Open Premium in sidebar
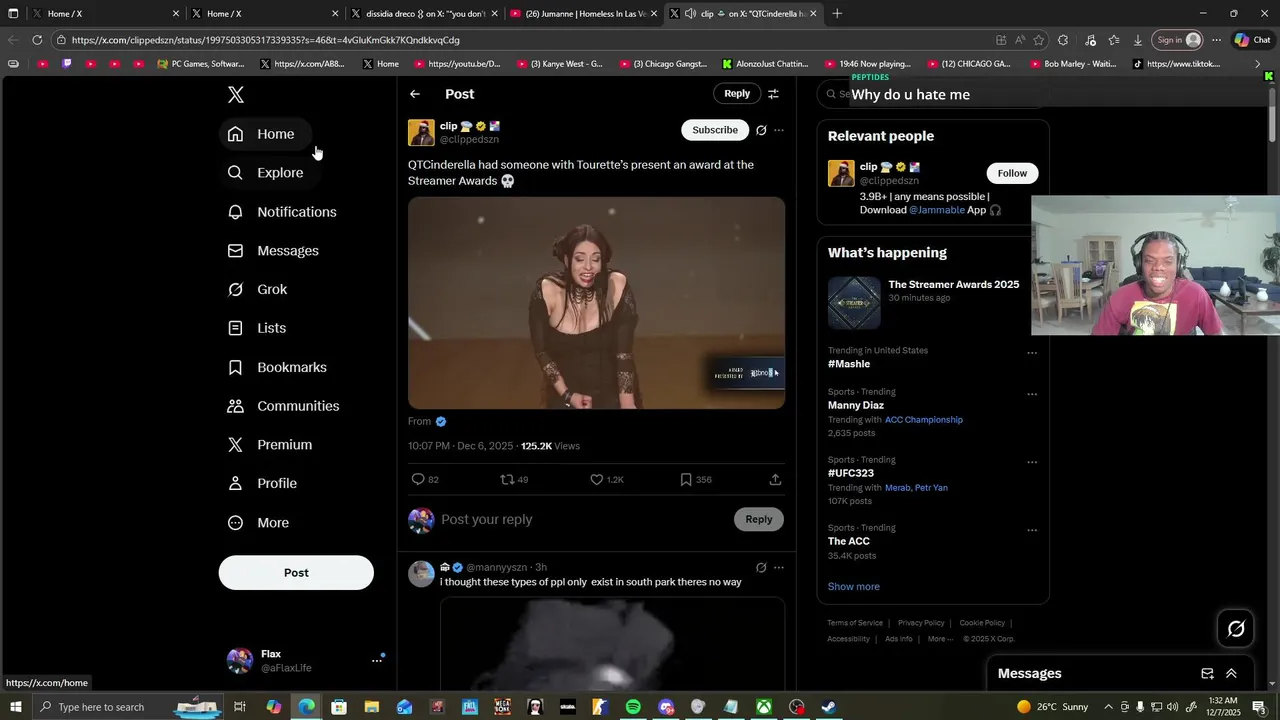Image resolution: width=1280 pixels, height=720 pixels. (270, 445)
